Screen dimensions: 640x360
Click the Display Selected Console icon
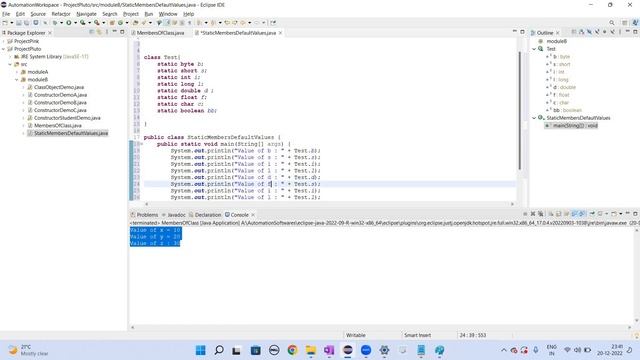point(600,214)
